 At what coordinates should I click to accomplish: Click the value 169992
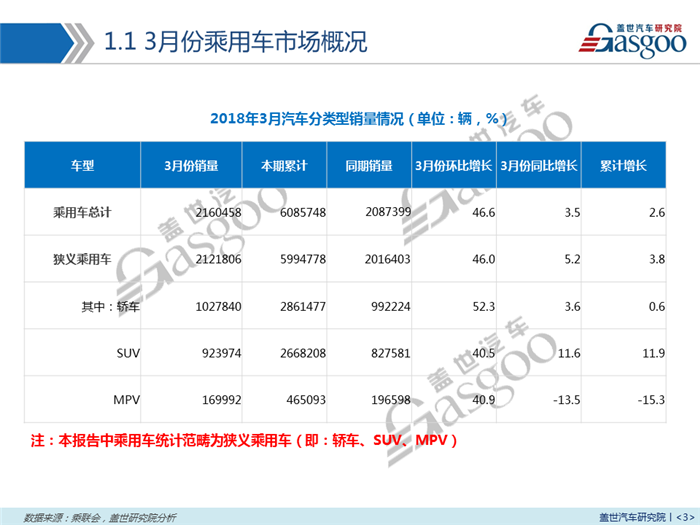point(221,400)
